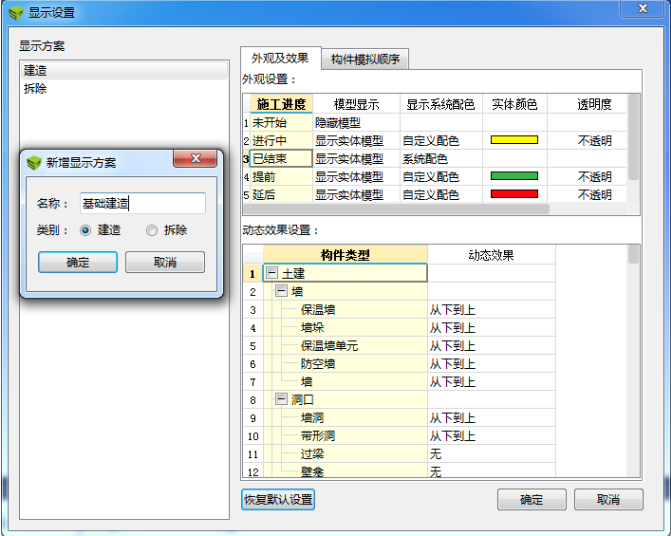This screenshot has height=536, width=671.
Task: Click the 提前 progress cell
Action: click(281, 177)
